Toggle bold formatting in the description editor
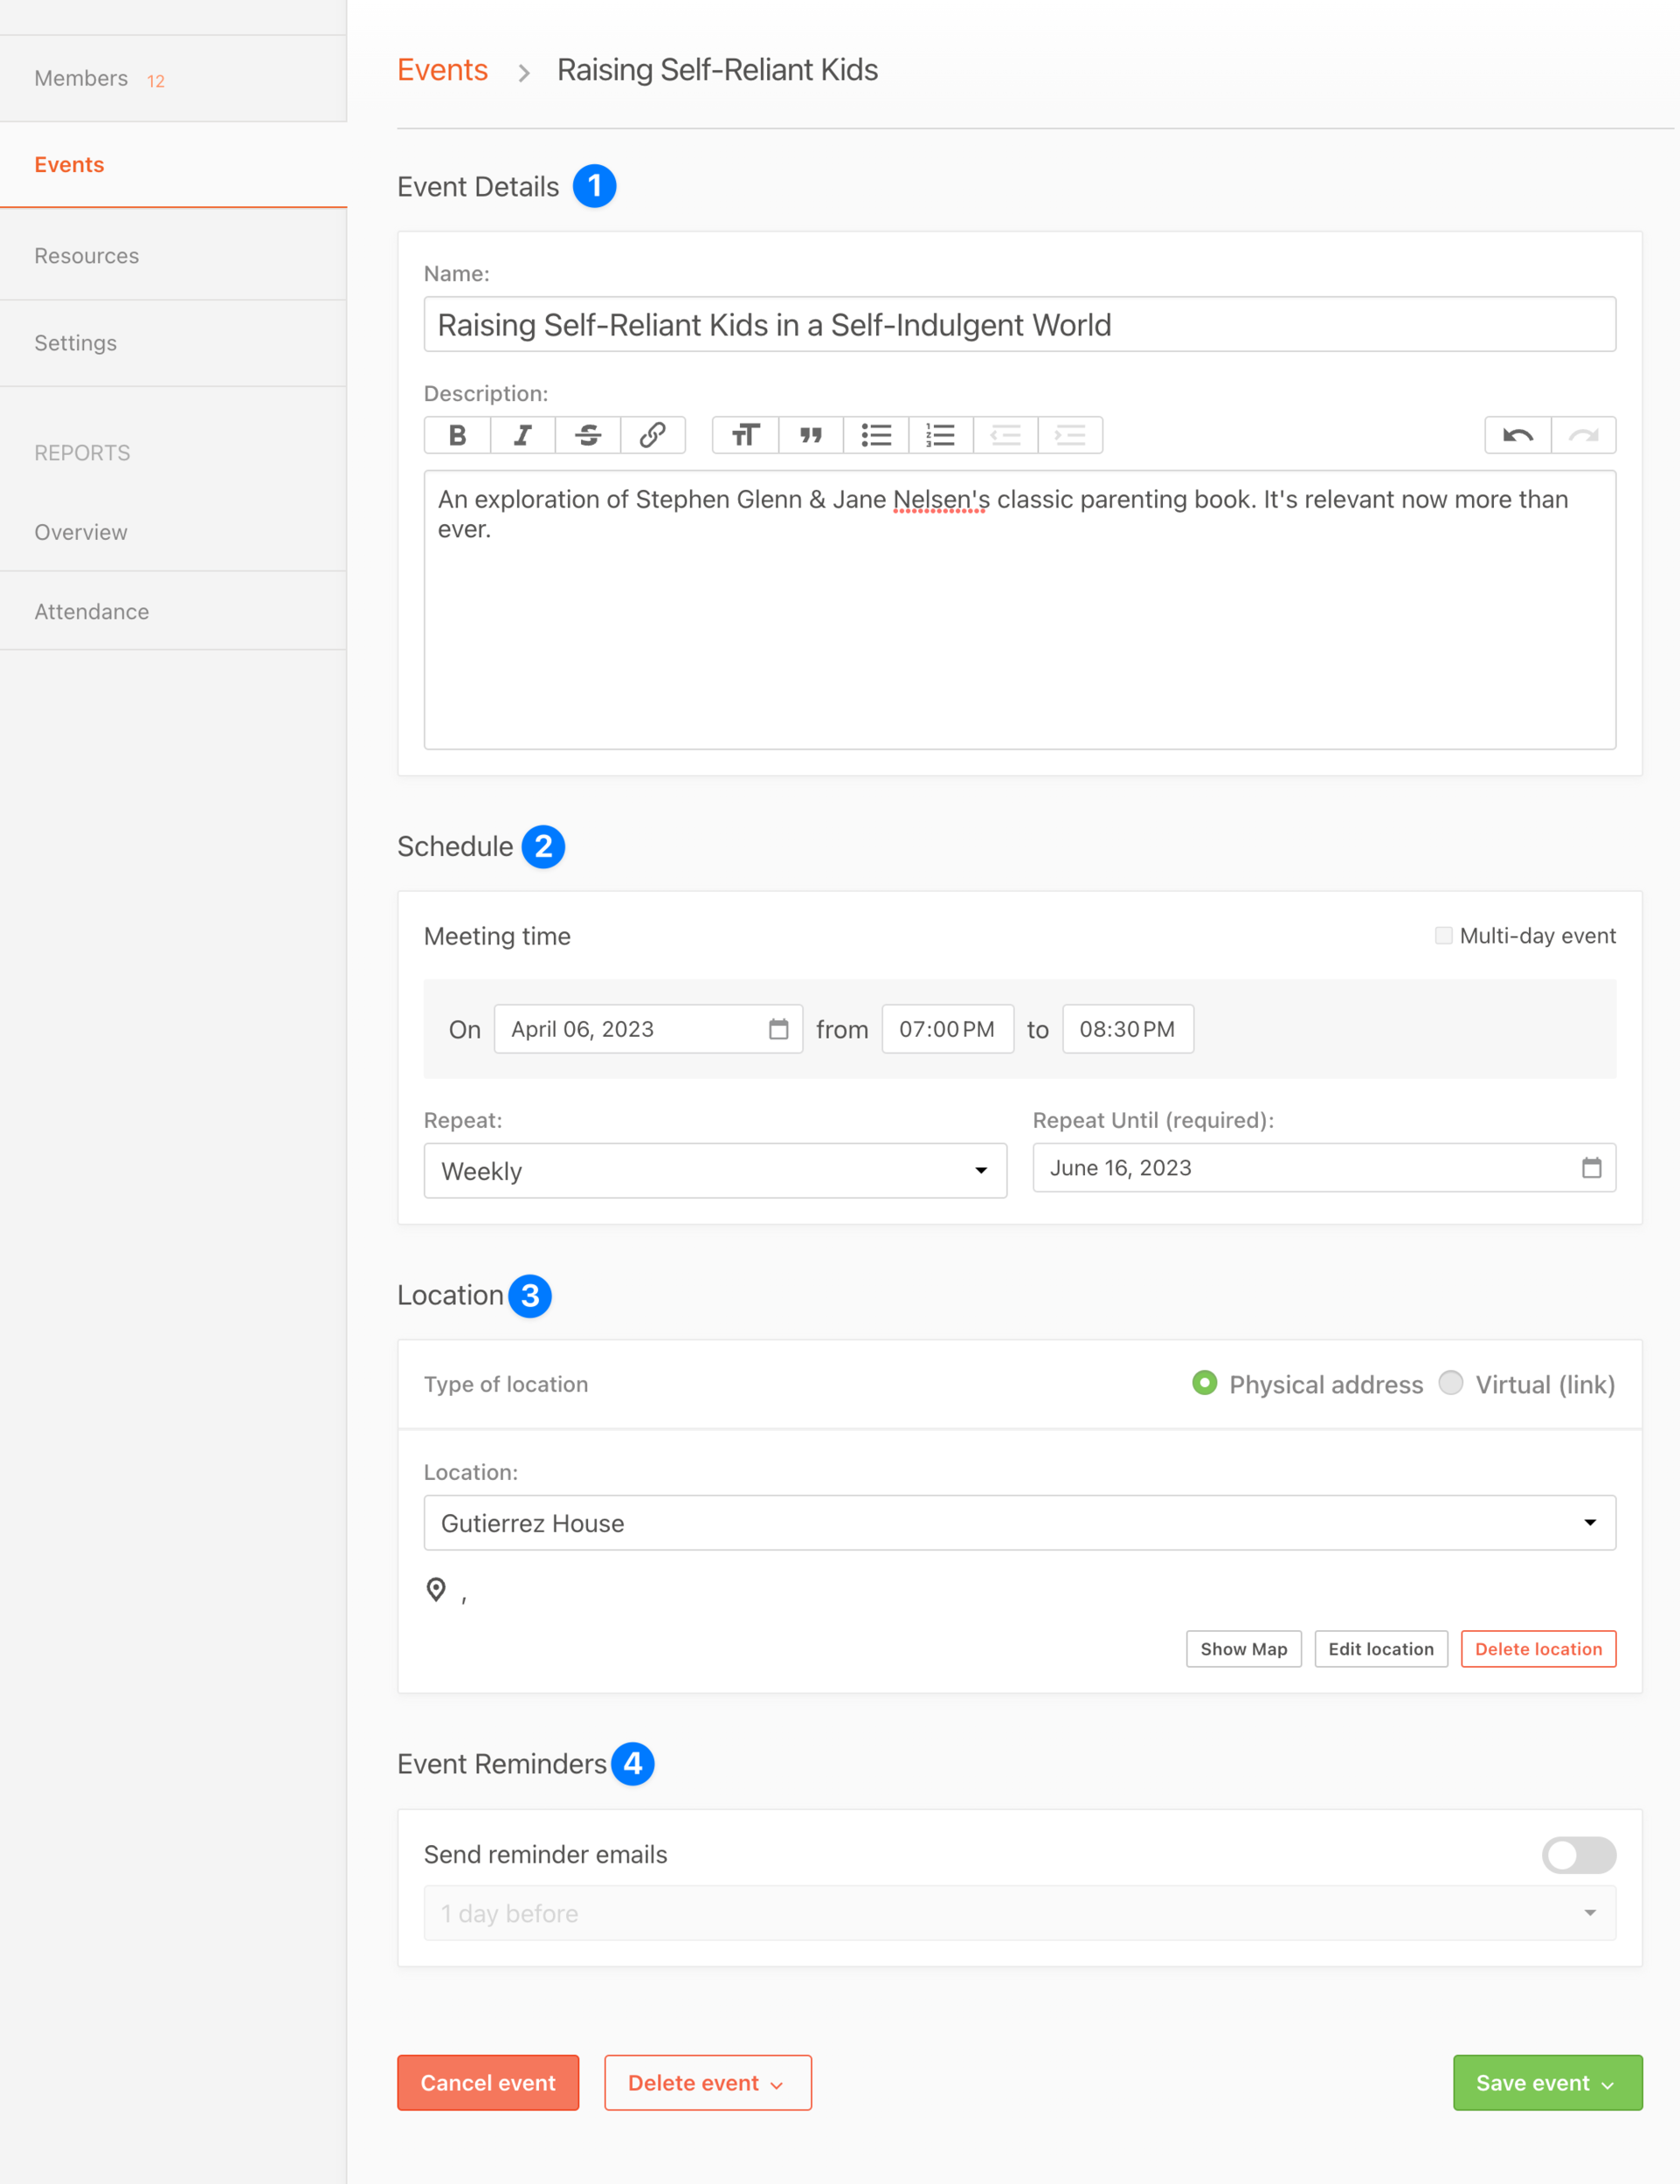The width and height of the screenshot is (1680, 2184). click(457, 435)
